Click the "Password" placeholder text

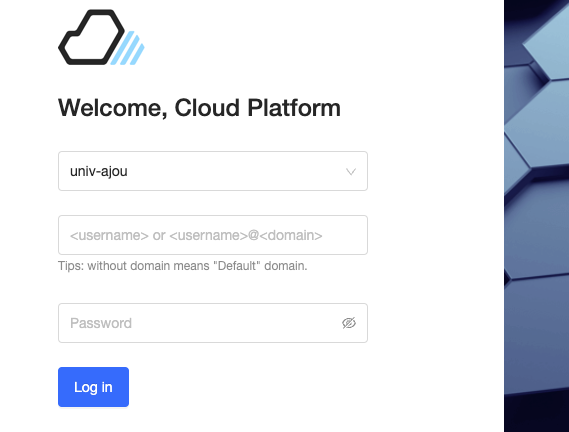point(101,323)
